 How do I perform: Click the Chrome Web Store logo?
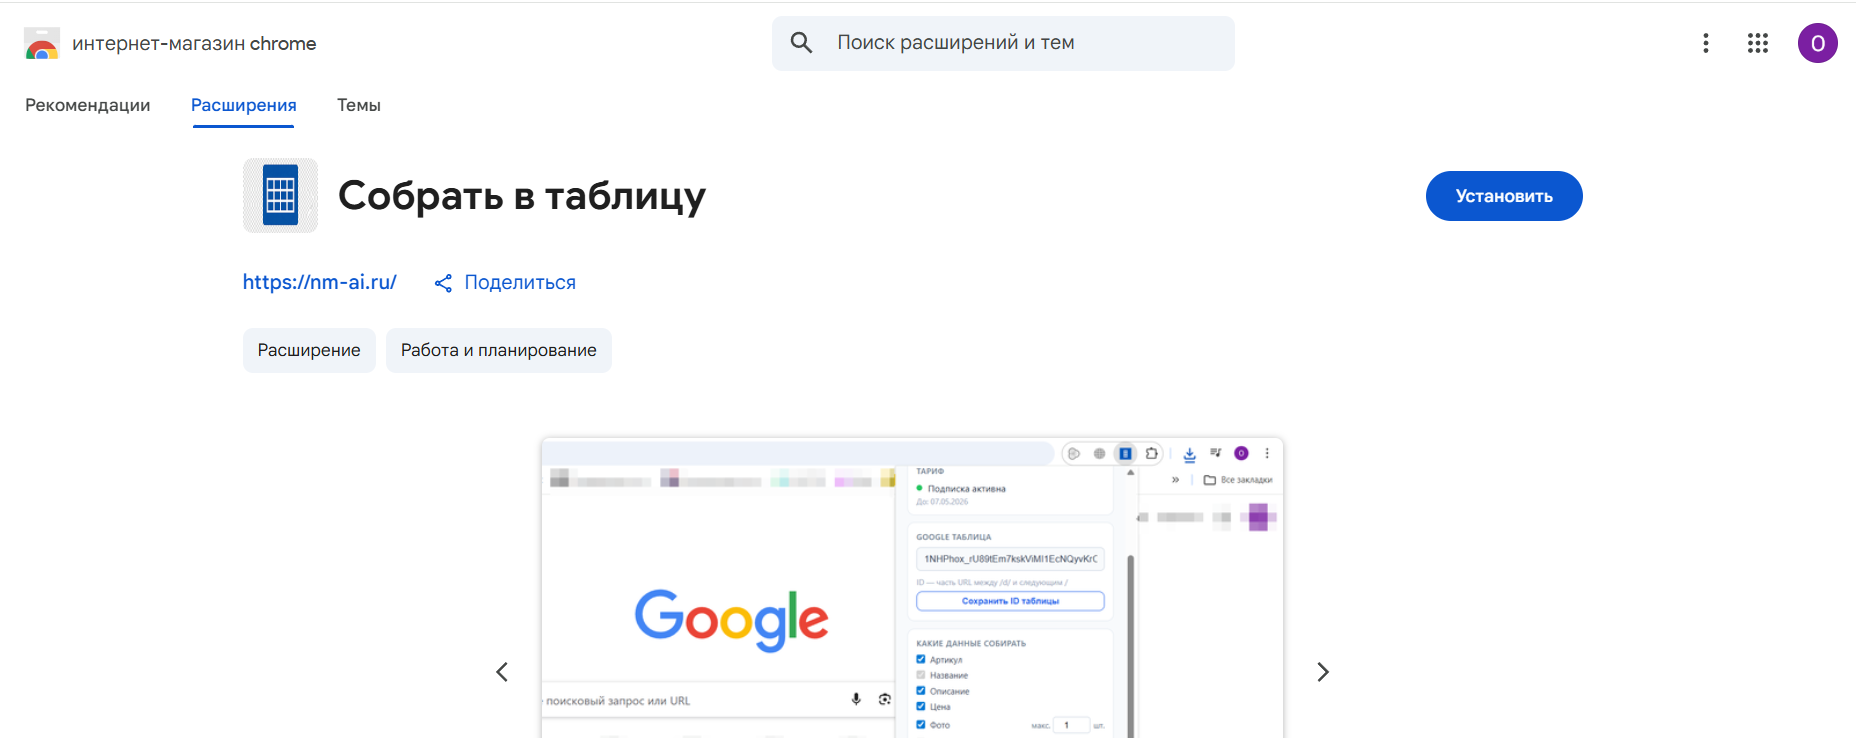click(x=41, y=43)
